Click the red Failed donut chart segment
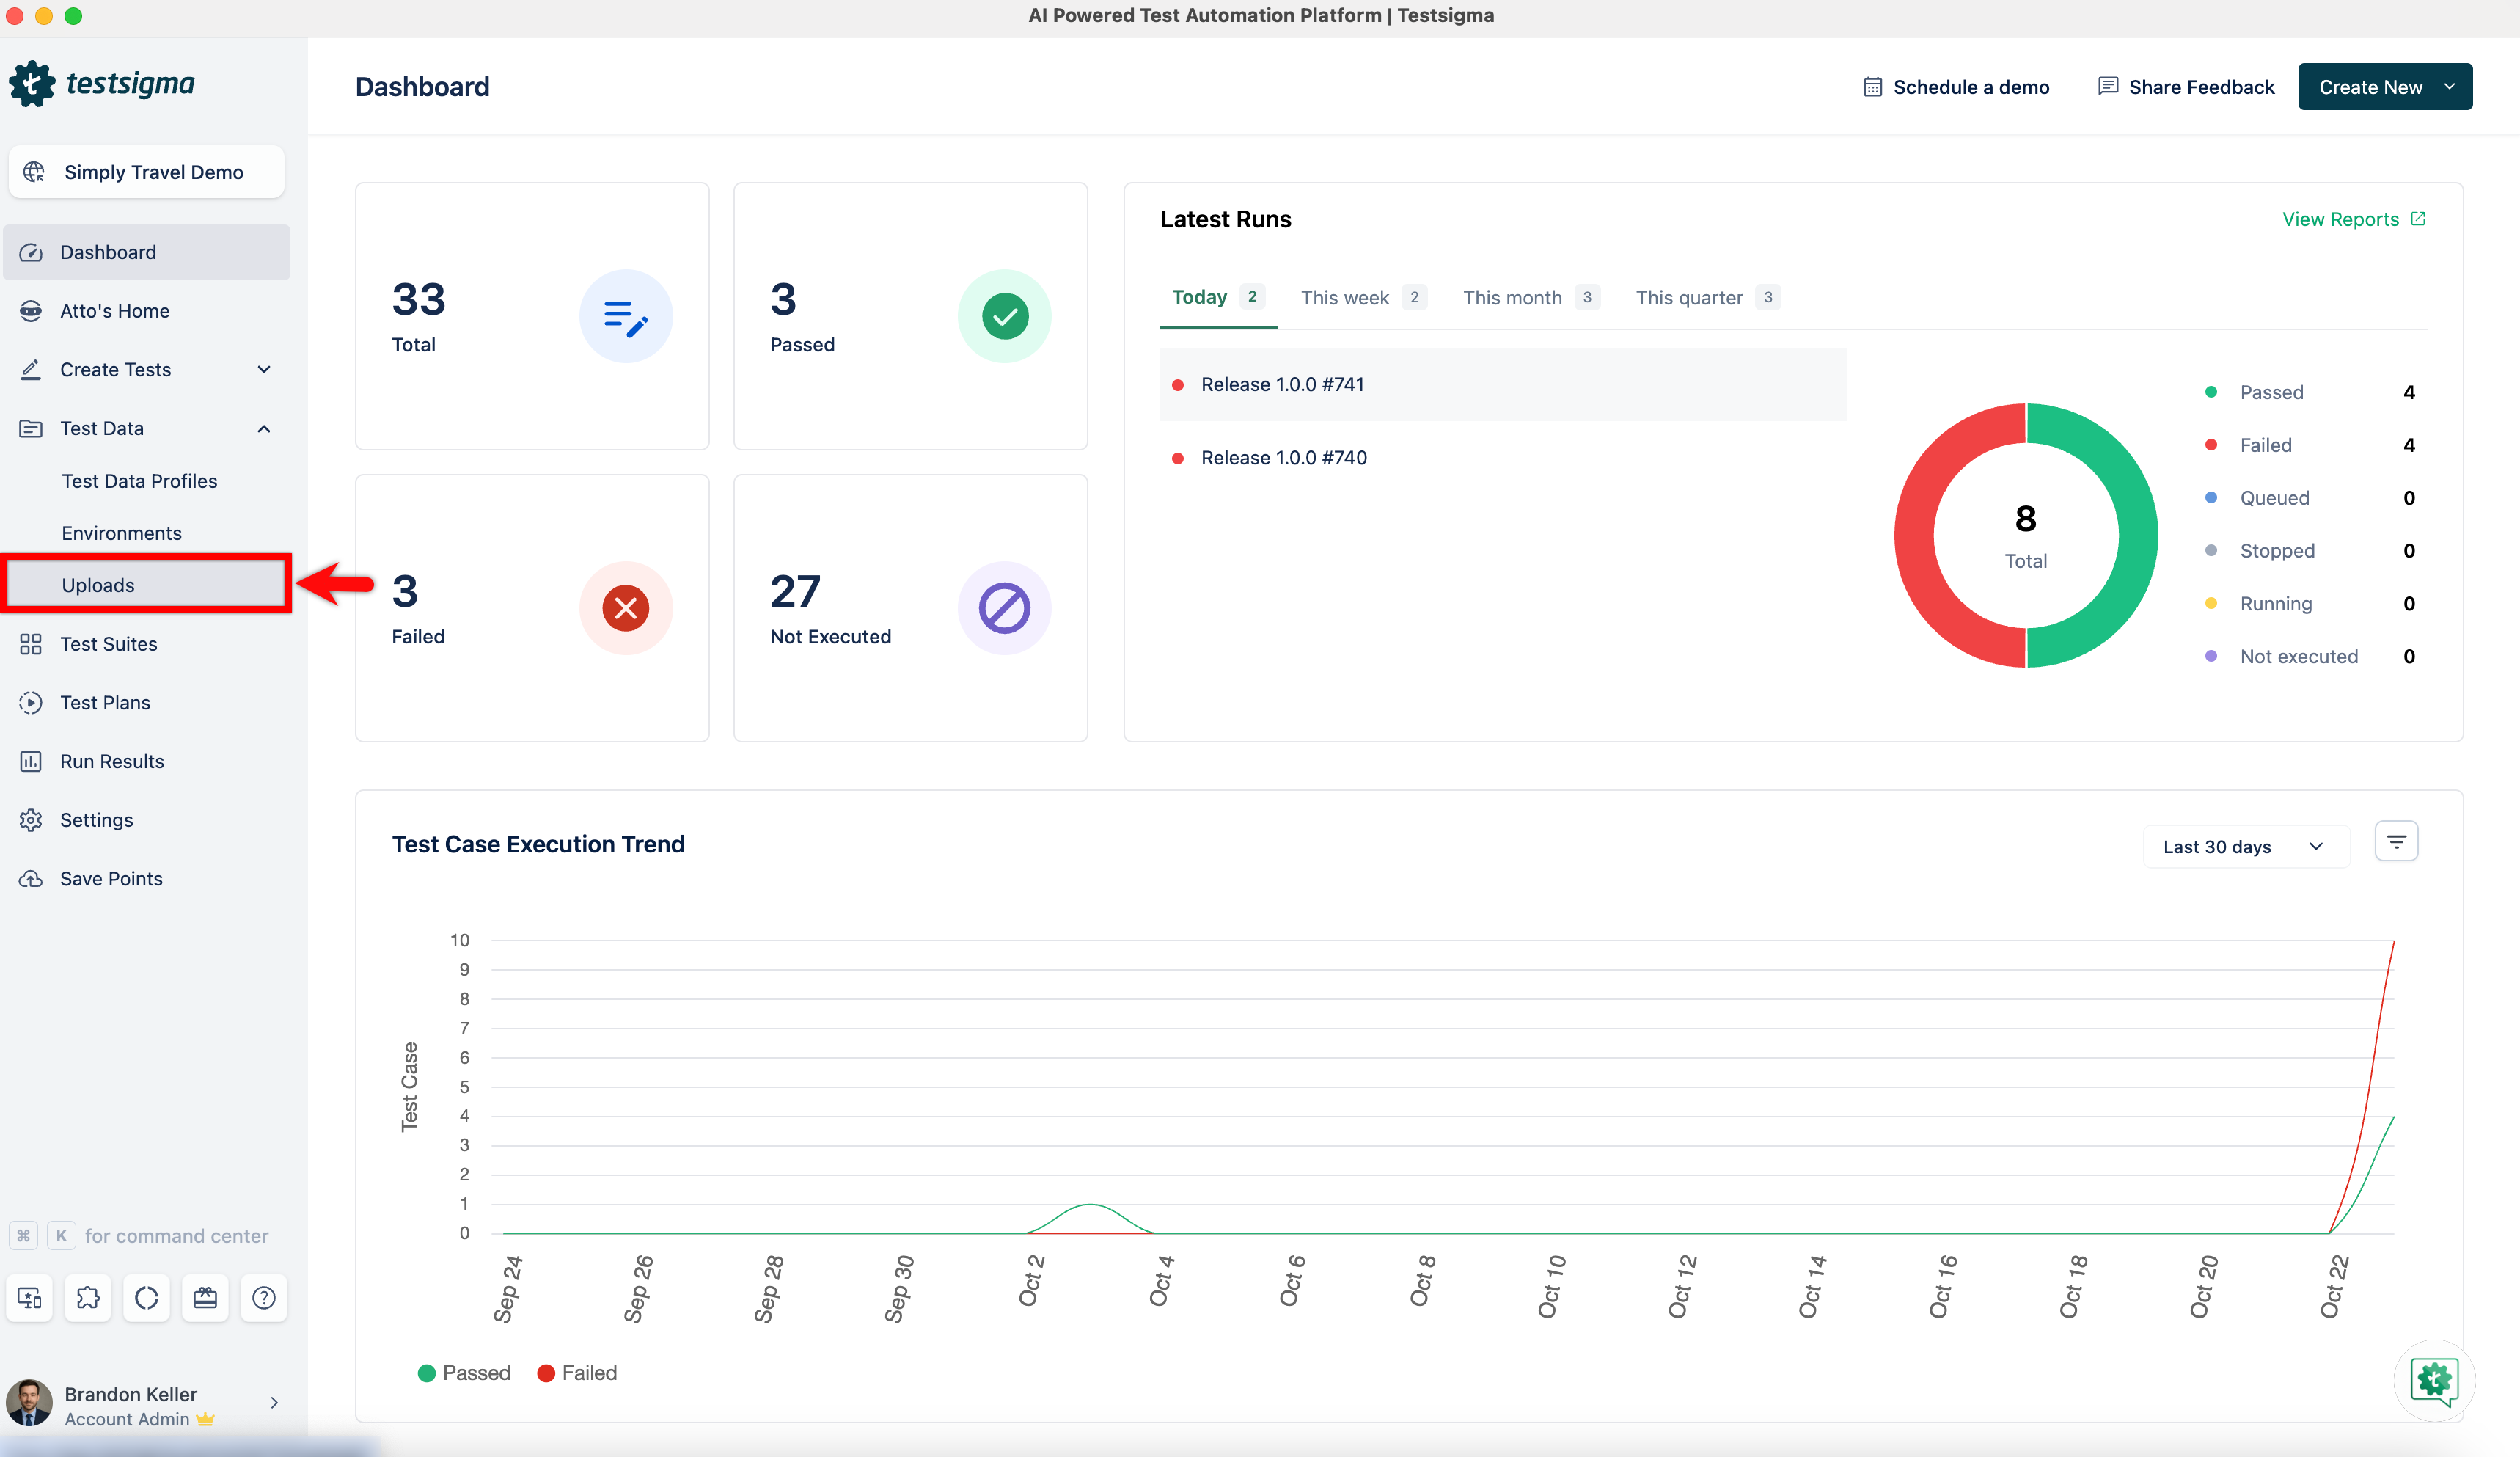Image resolution: width=2520 pixels, height=1457 pixels. [1914, 535]
